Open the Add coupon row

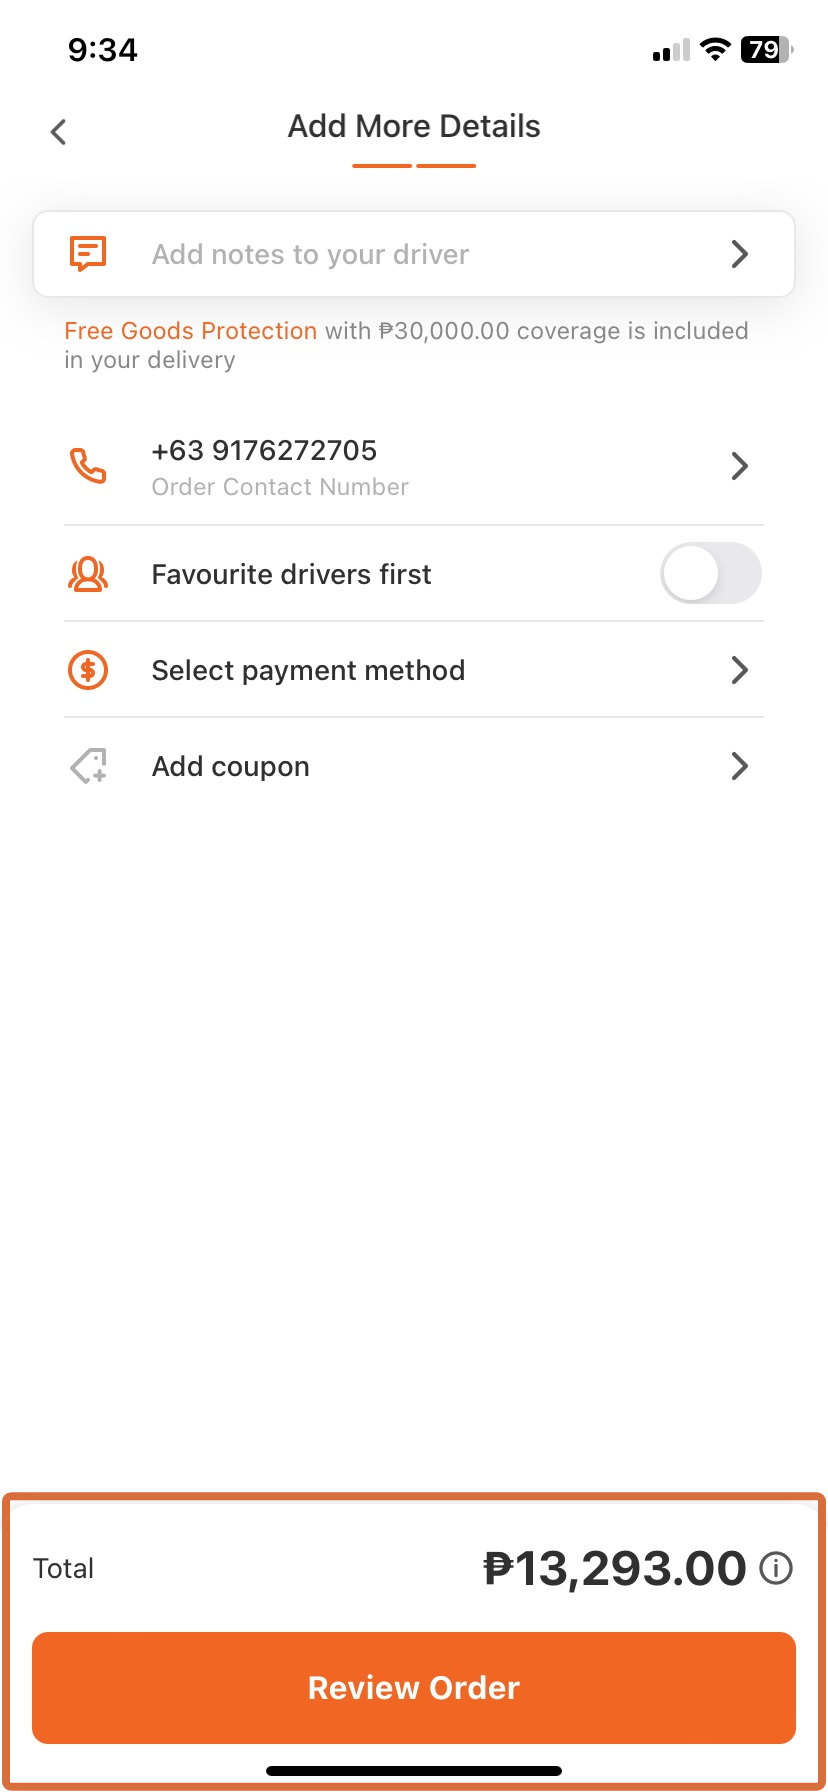pyautogui.click(x=231, y=766)
